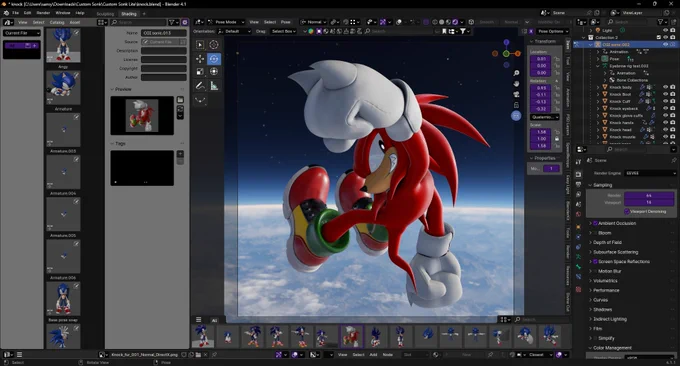Adjust the Render samples slider field

click(649, 196)
